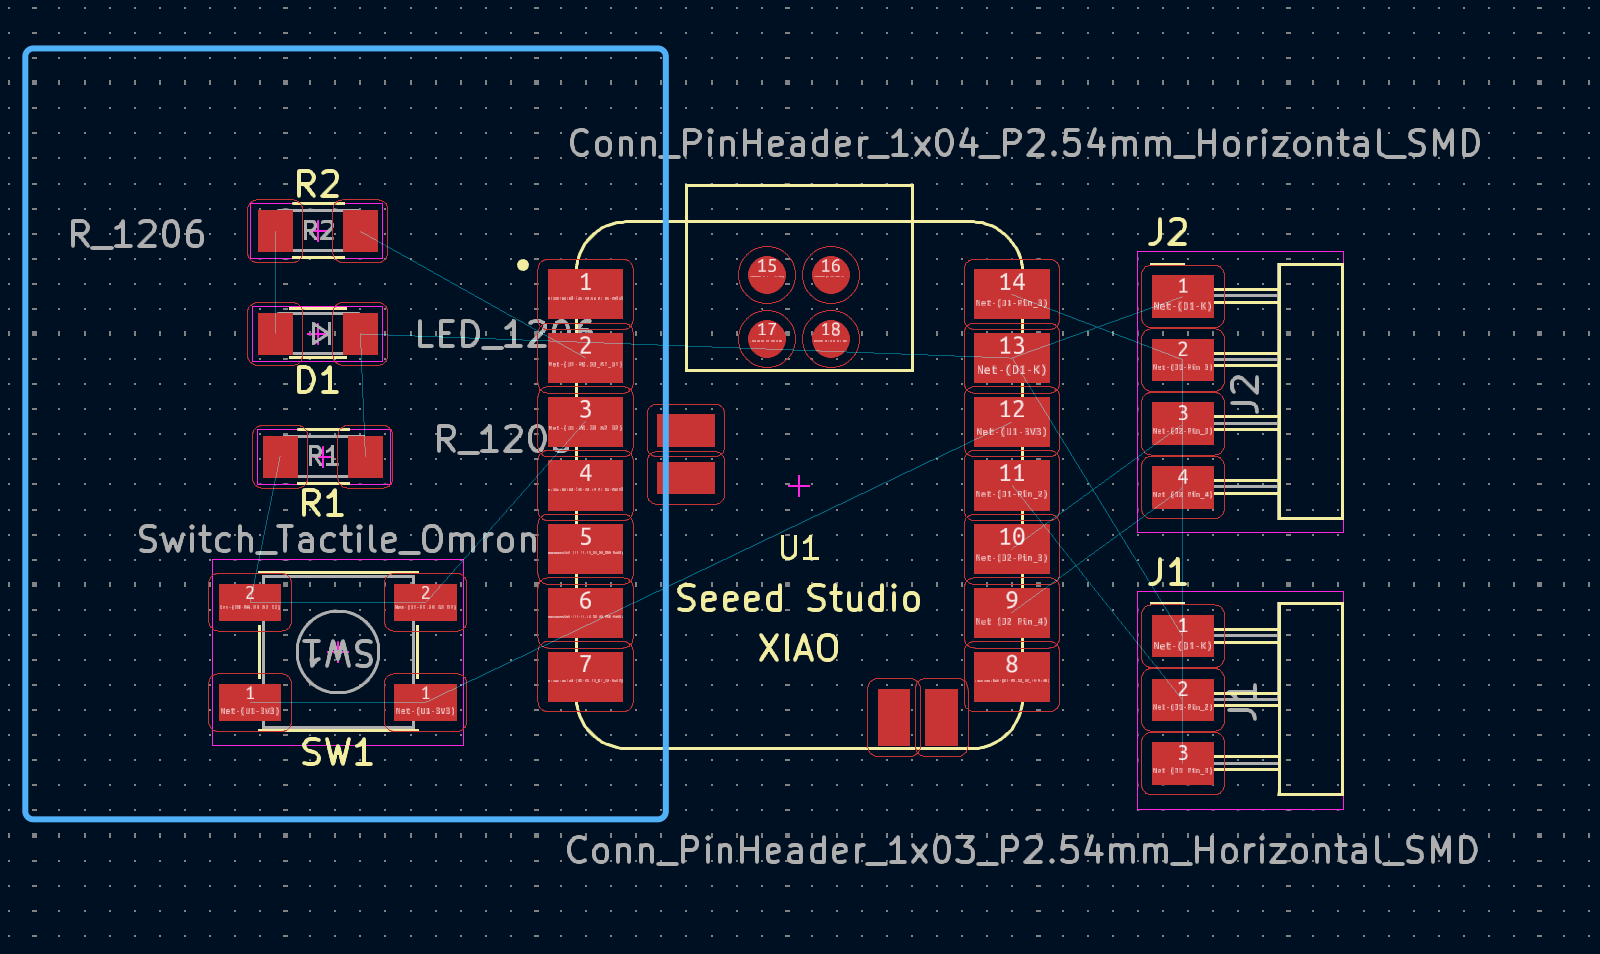The height and width of the screenshot is (954, 1600).
Task: Select pad 3 of connector J2
Action: (x=1182, y=423)
